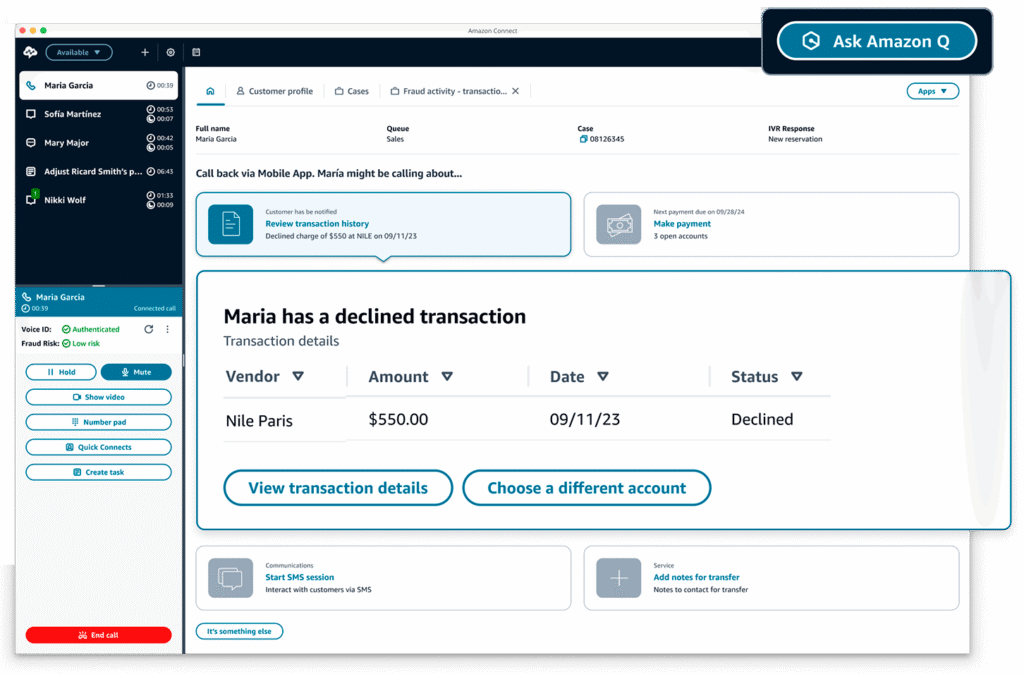Click the It's something else button
Image resolution: width=1024 pixels, height=674 pixels.
(x=239, y=632)
